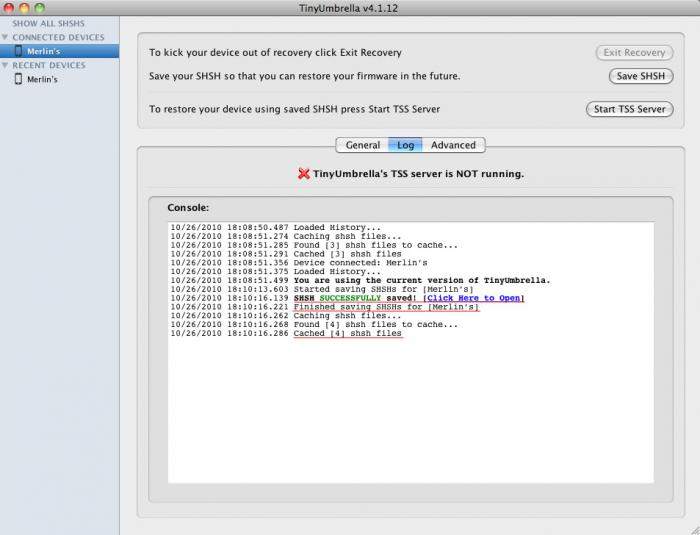Collapse the Connected Devices section
The height and width of the screenshot is (535, 700).
(x=6, y=37)
